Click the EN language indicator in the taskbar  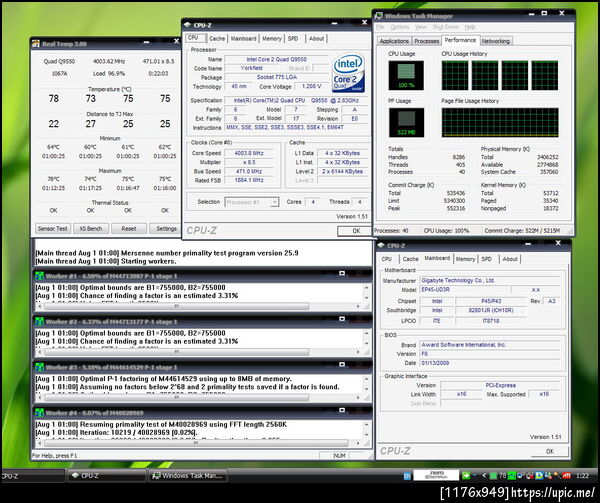pos(407,476)
